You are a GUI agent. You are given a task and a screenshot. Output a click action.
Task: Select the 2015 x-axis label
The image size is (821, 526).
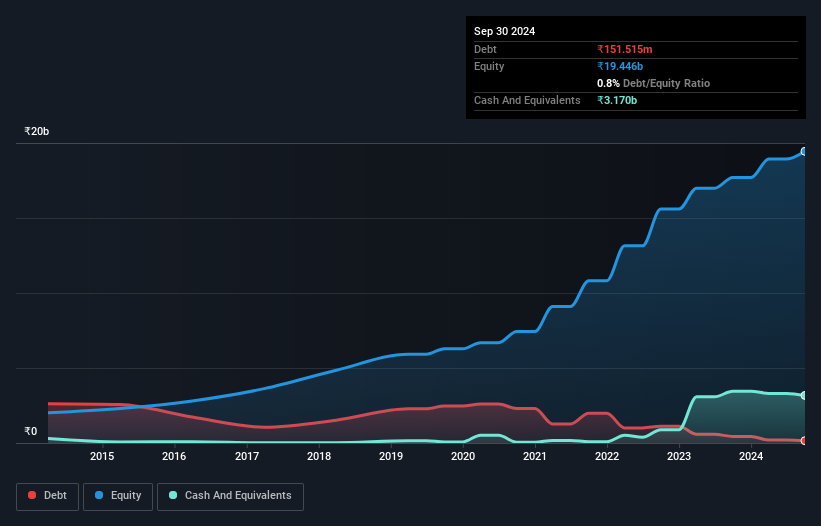pos(102,456)
